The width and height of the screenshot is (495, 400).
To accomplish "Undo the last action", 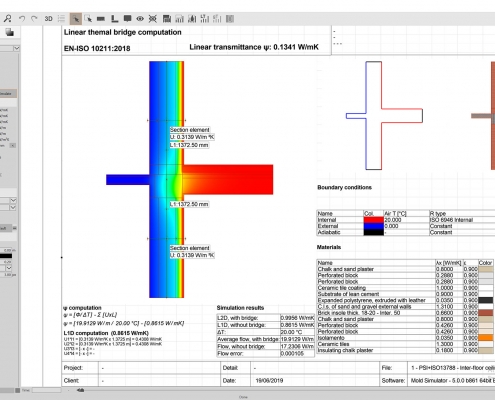I will [x=22, y=19].
